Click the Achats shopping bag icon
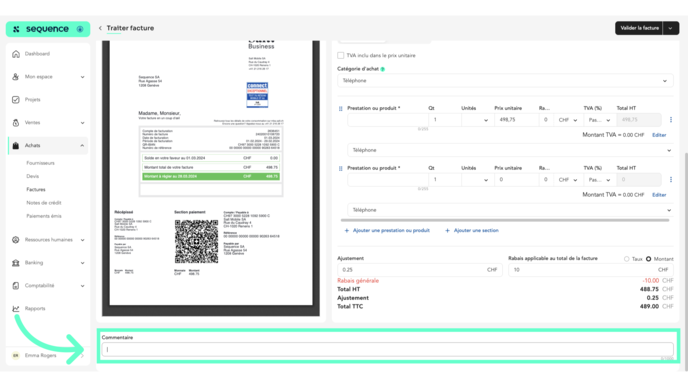The width and height of the screenshot is (688, 387). coord(16,146)
